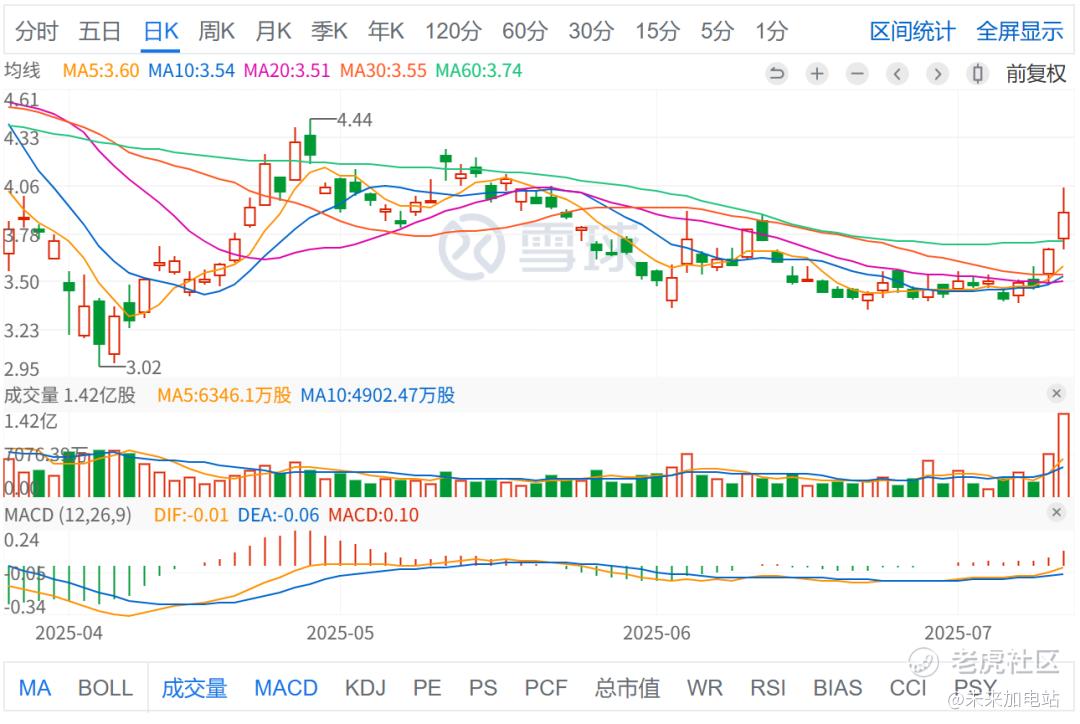
Task: Move the chart right with the right chevron icon
Action: (937, 74)
